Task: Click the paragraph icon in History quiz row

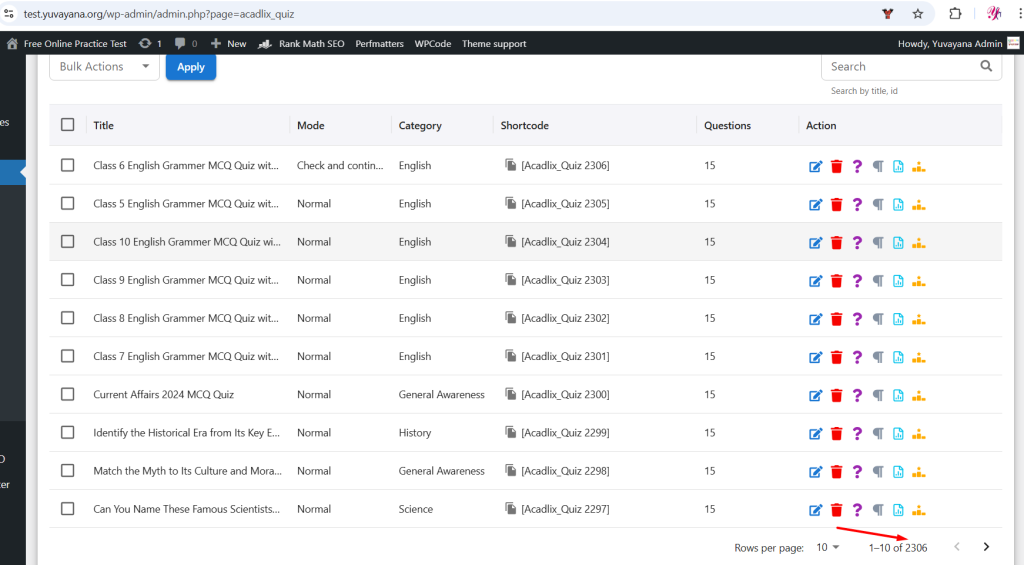Action: [878, 433]
